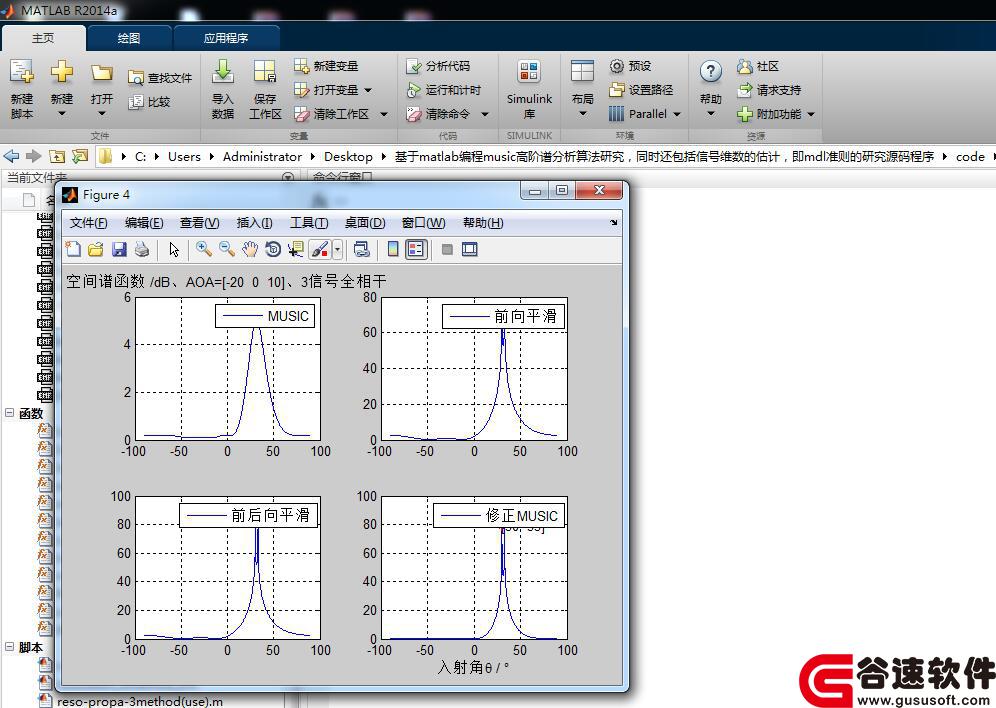The width and height of the screenshot is (996, 708).
Task: Open the 工具(T) menu in Figure 4
Action: [x=309, y=222]
